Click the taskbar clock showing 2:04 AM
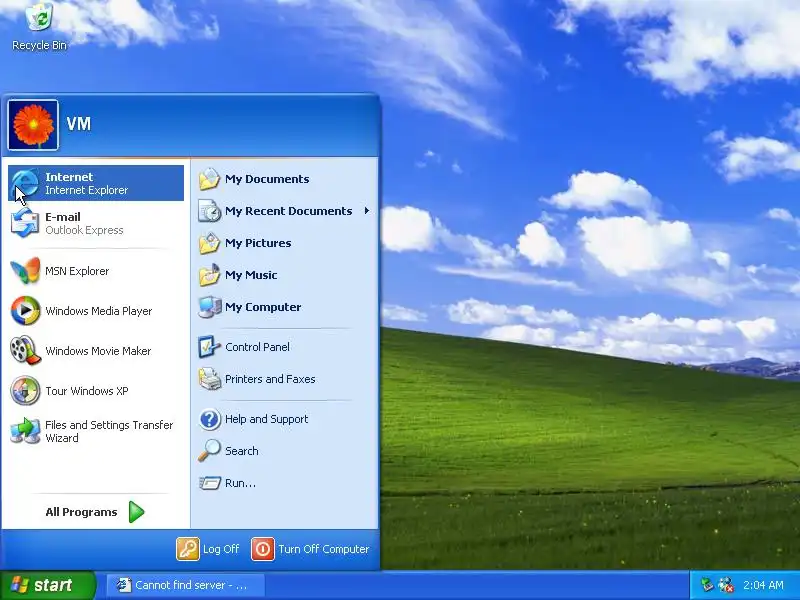 [763, 585]
